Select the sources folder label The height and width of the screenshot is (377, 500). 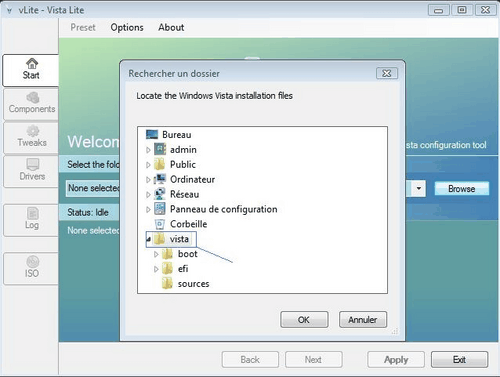point(194,284)
